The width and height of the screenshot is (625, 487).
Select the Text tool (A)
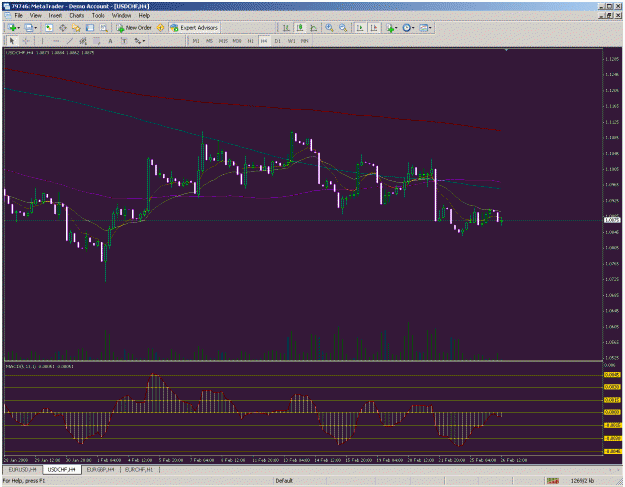110,41
